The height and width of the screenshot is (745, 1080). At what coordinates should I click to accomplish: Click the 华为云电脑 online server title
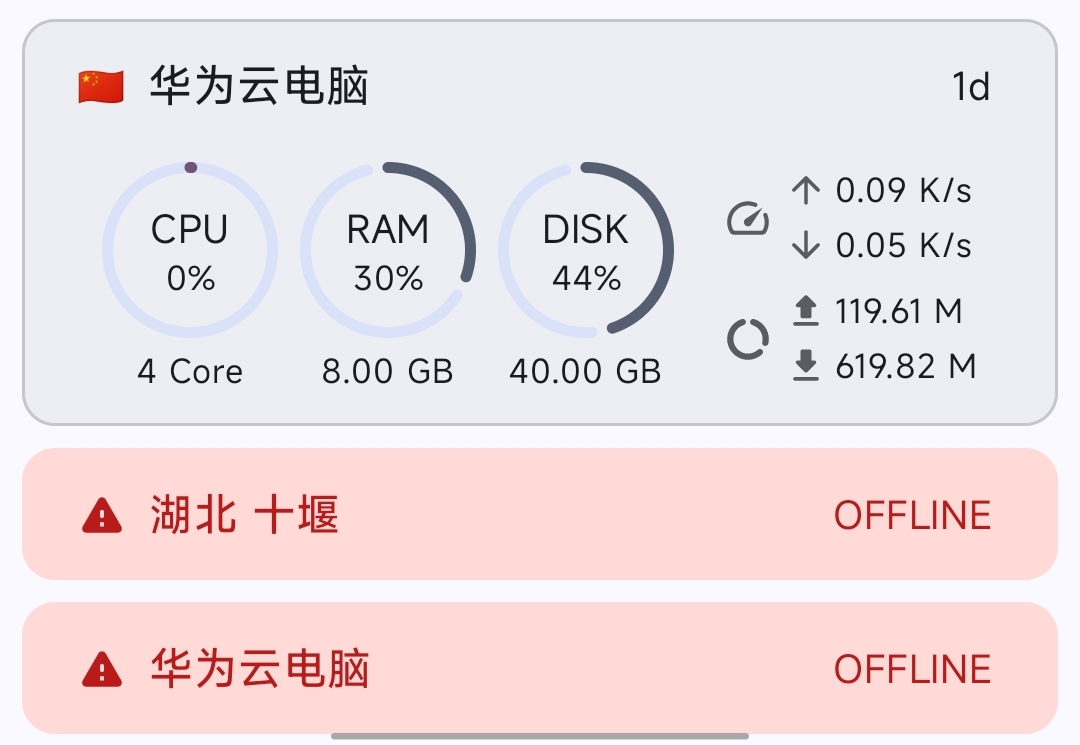pyautogui.click(x=259, y=87)
